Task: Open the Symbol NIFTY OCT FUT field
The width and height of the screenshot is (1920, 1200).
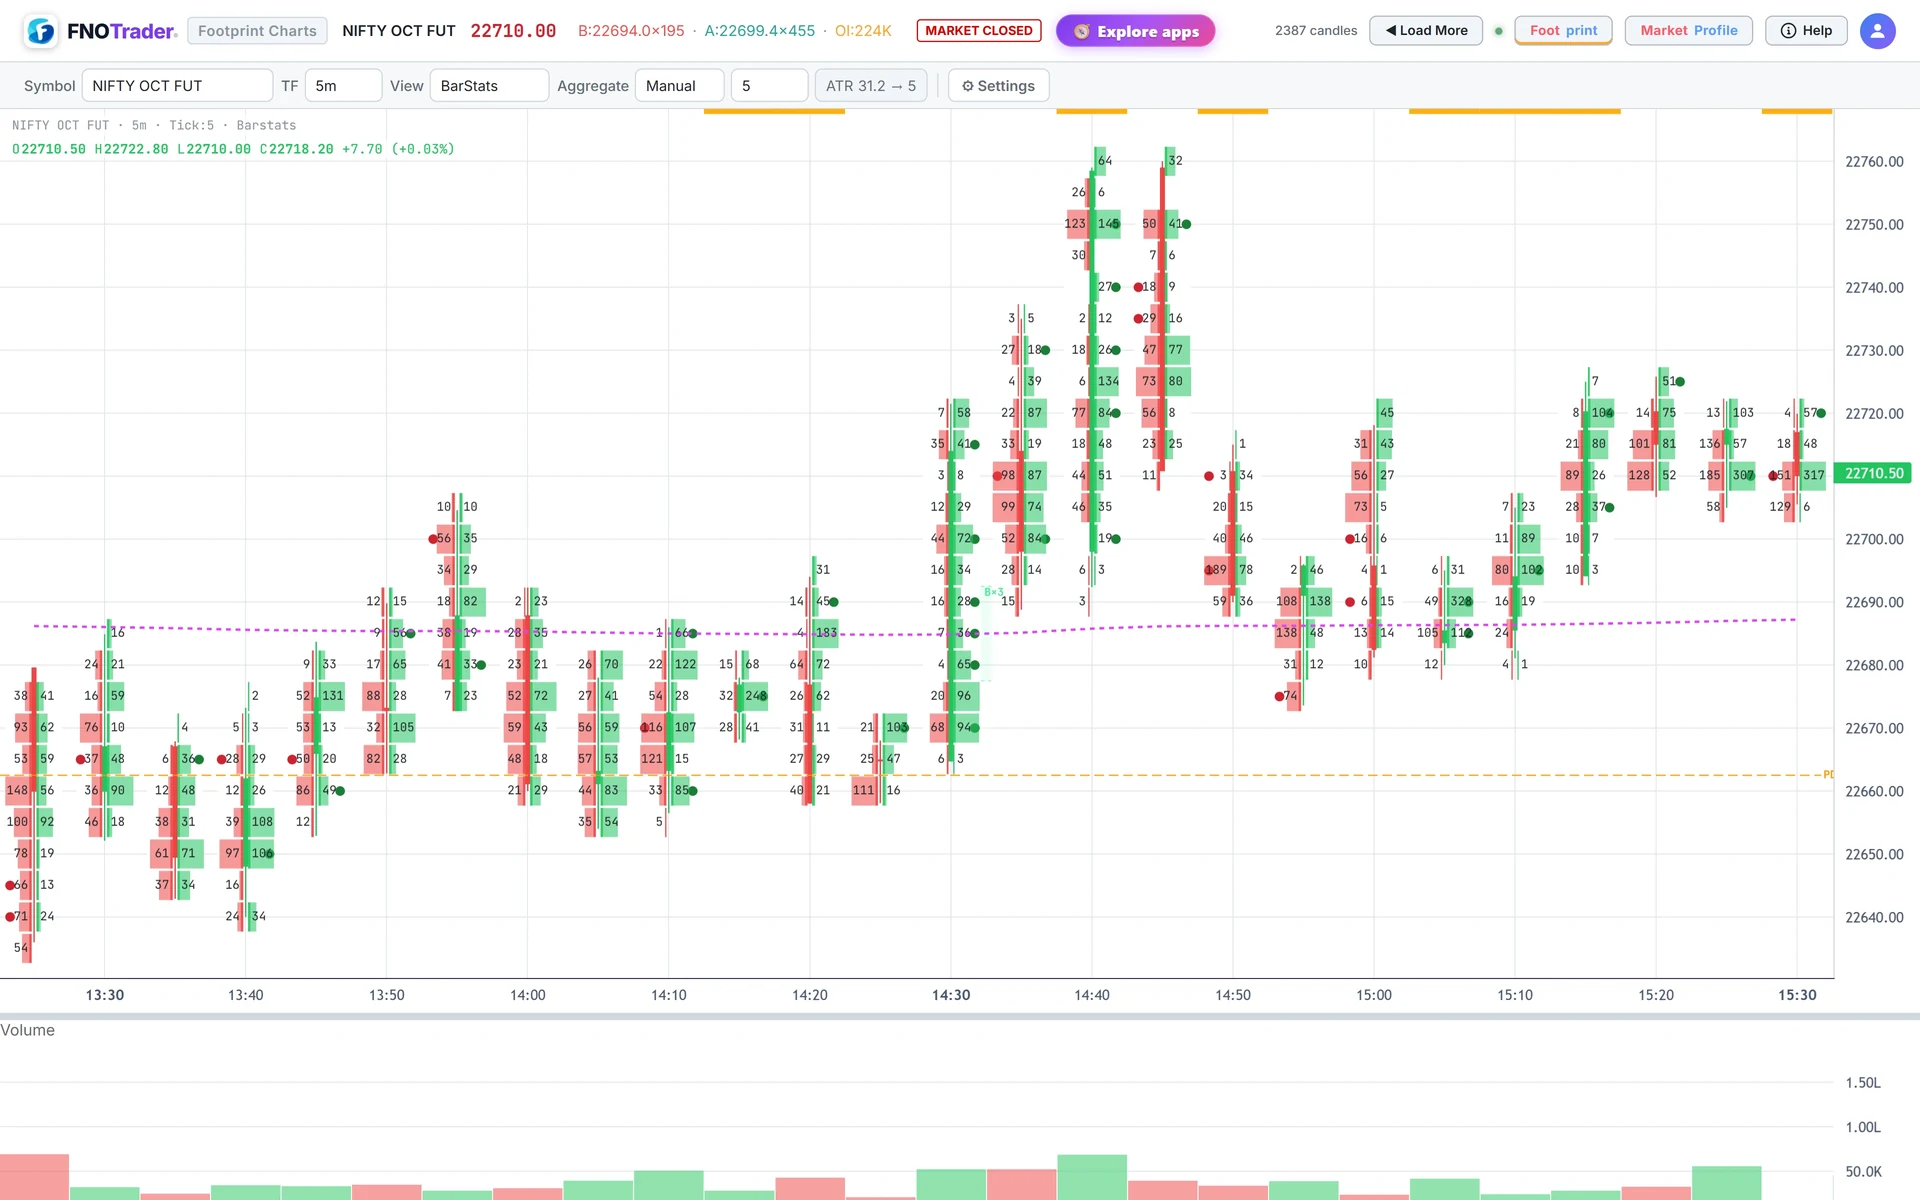Action: point(177,86)
